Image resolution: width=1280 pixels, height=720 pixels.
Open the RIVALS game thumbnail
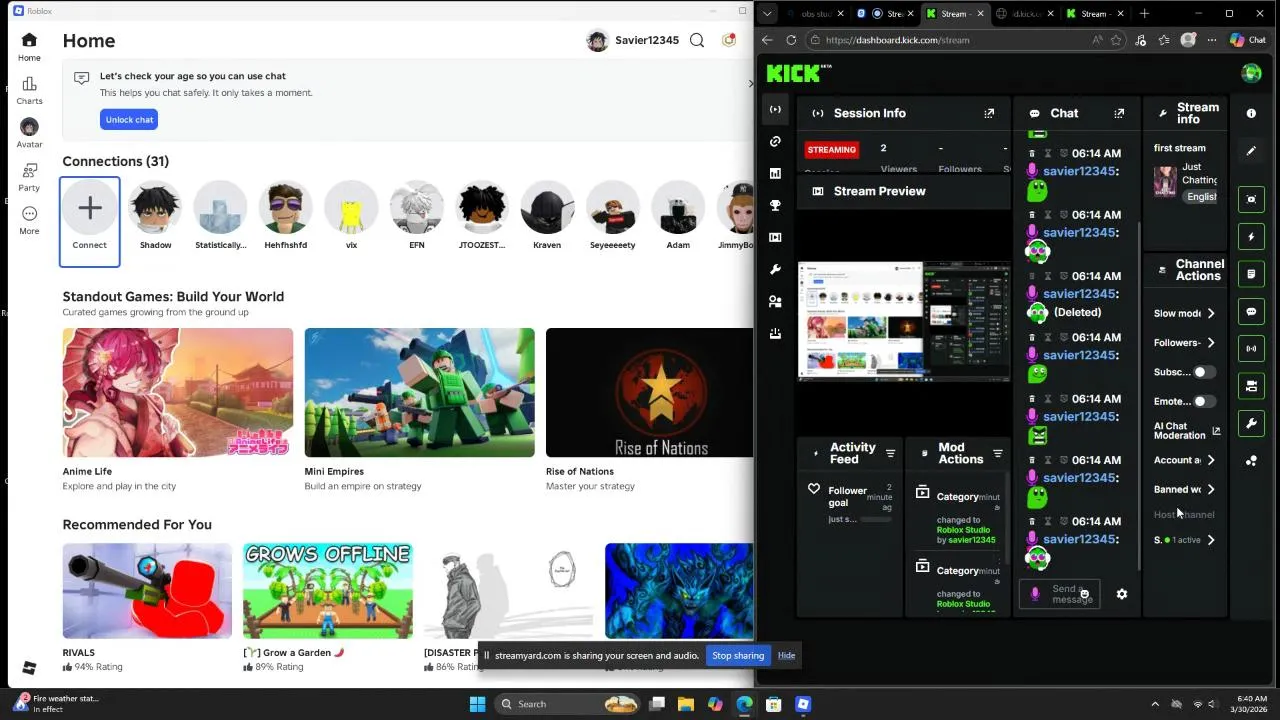tap(147, 591)
